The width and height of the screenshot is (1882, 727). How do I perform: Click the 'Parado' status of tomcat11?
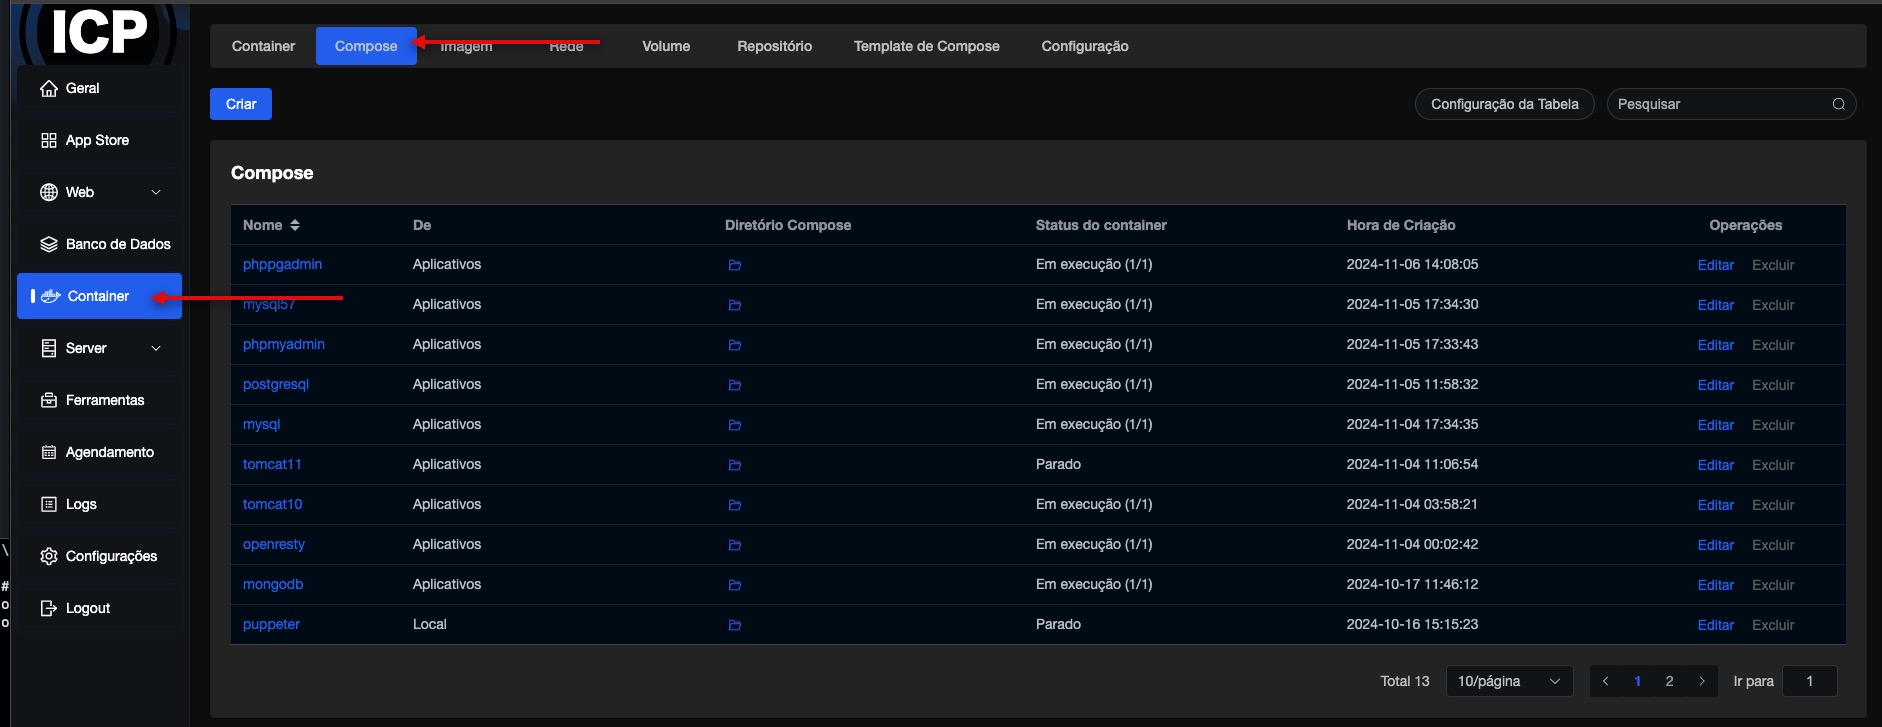(1058, 464)
